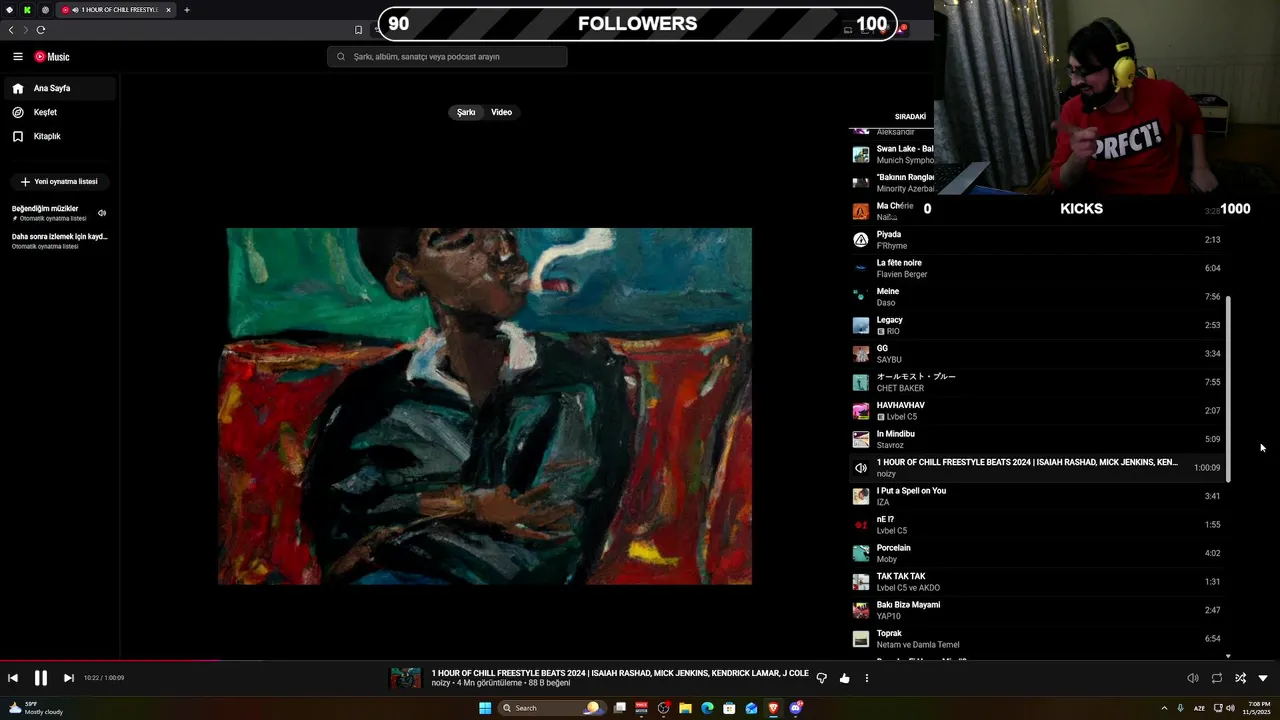Toggle shuffle mode
The image size is (1280, 720).
[1240, 678]
